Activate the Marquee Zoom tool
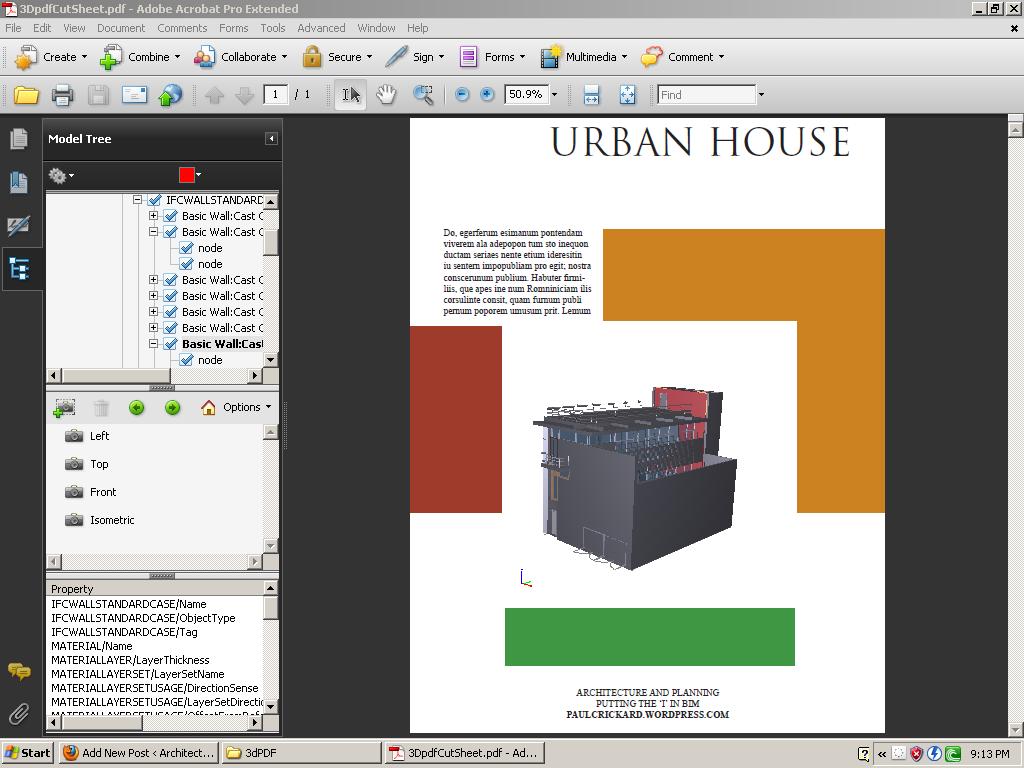The height and width of the screenshot is (768, 1024). pyautogui.click(x=423, y=95)
